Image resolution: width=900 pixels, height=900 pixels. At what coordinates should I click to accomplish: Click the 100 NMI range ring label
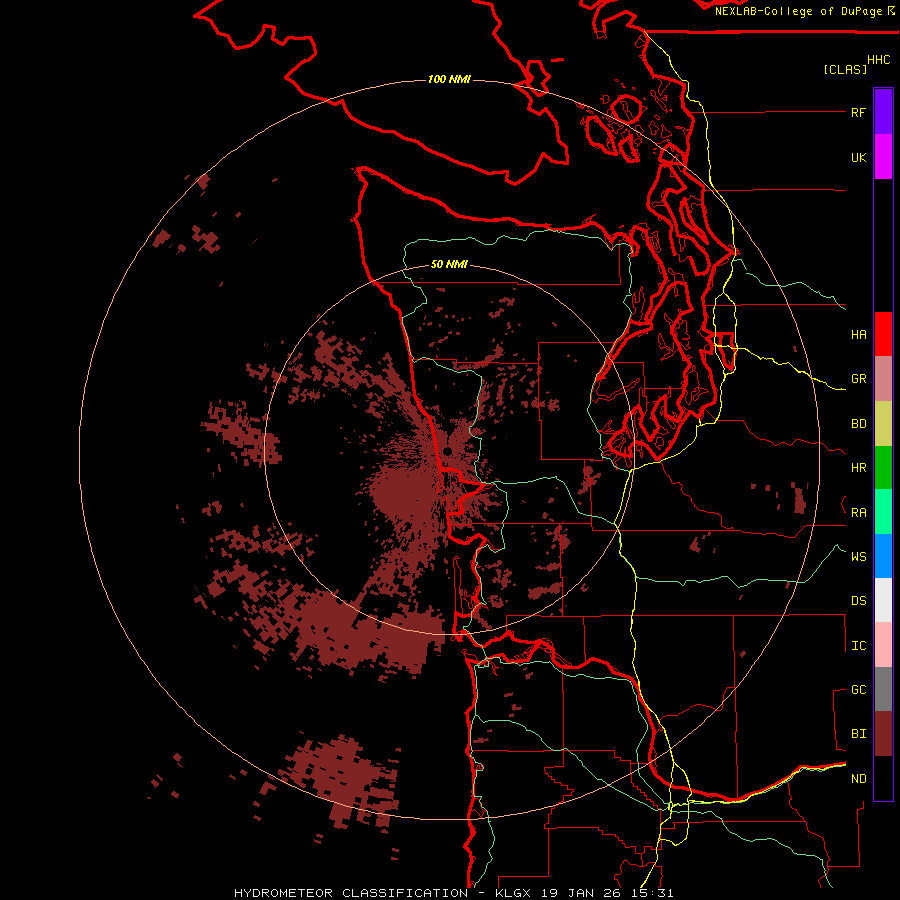[x=449, y=79]
